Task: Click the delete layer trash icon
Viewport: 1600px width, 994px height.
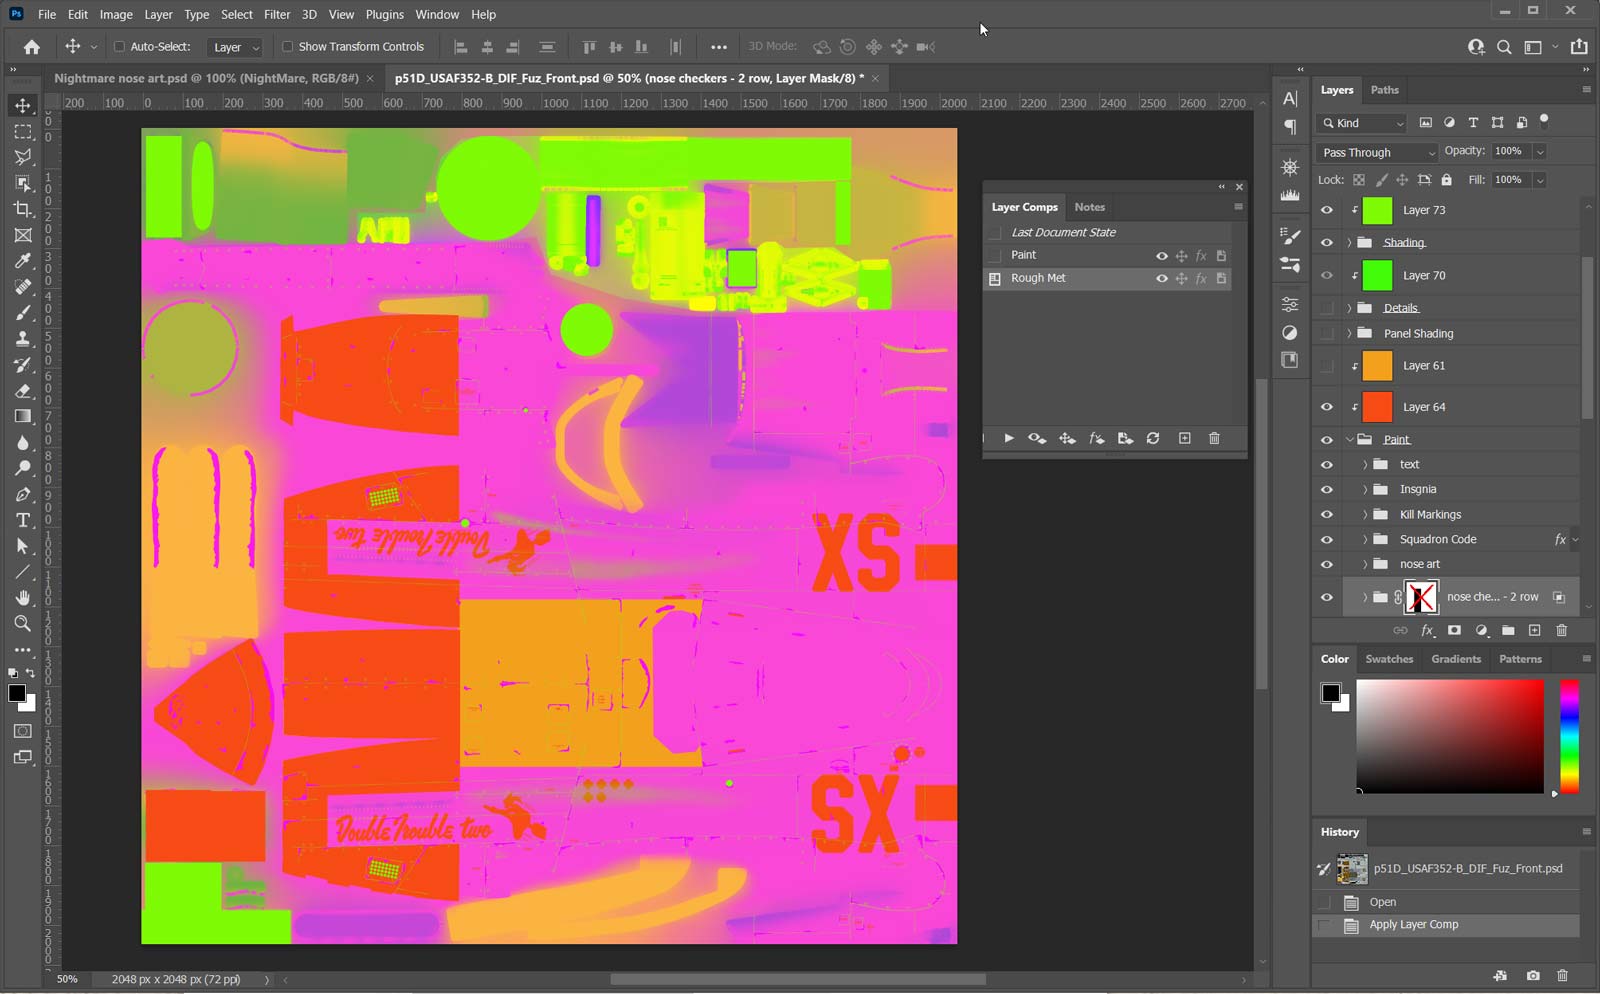Action: tap(1562, 630)
